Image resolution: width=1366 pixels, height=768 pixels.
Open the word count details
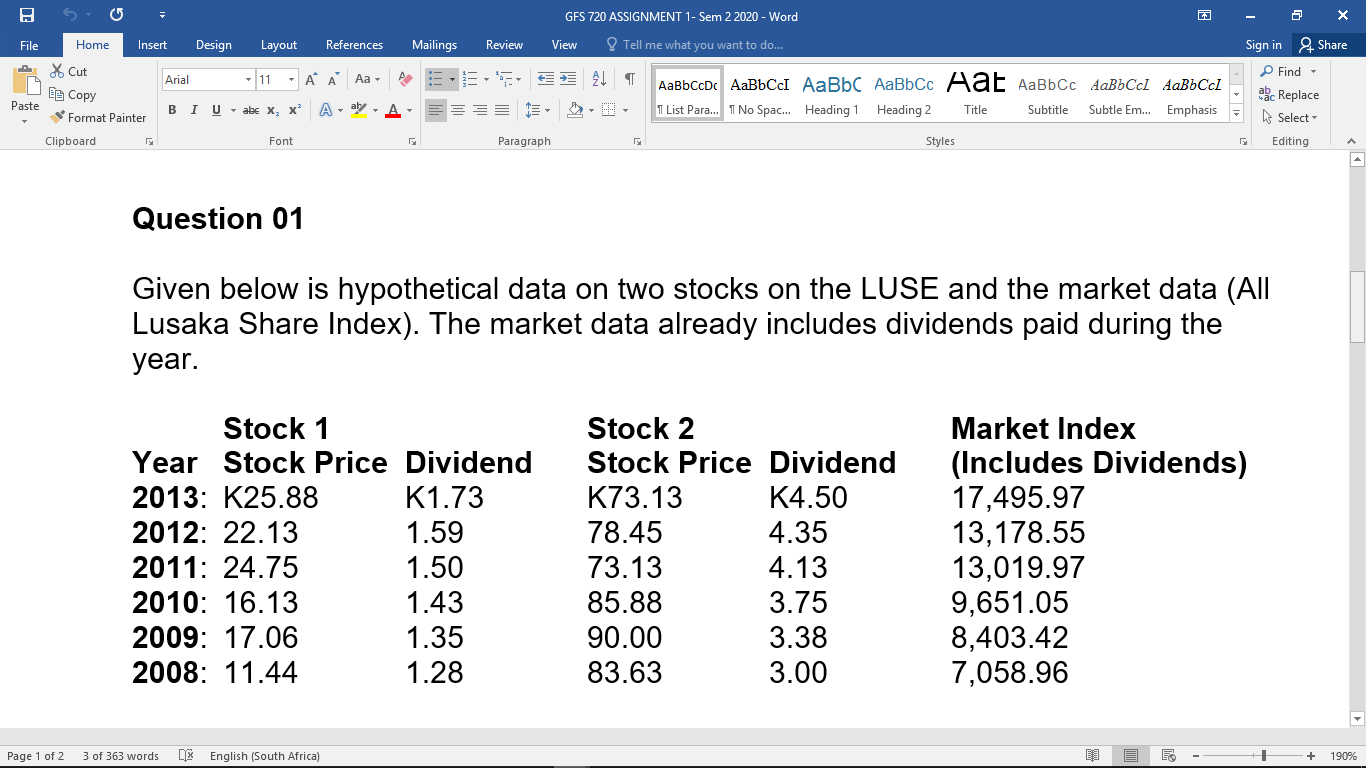click(x=118, y=756)
